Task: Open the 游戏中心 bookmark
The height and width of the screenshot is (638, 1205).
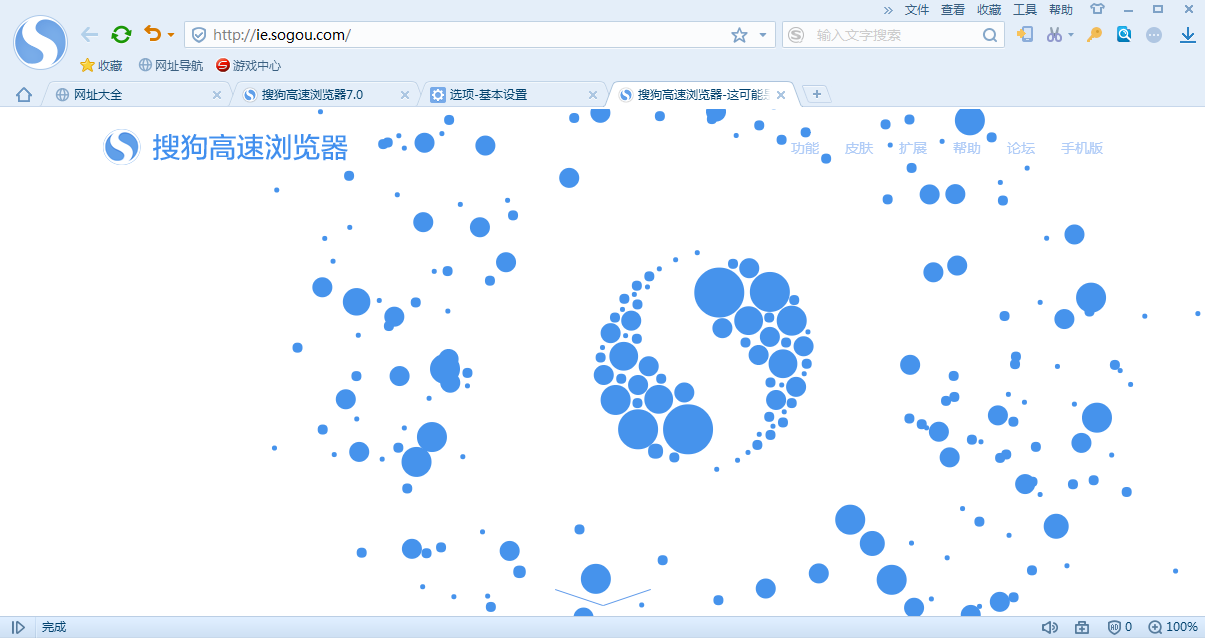Action: click(249, 66)
